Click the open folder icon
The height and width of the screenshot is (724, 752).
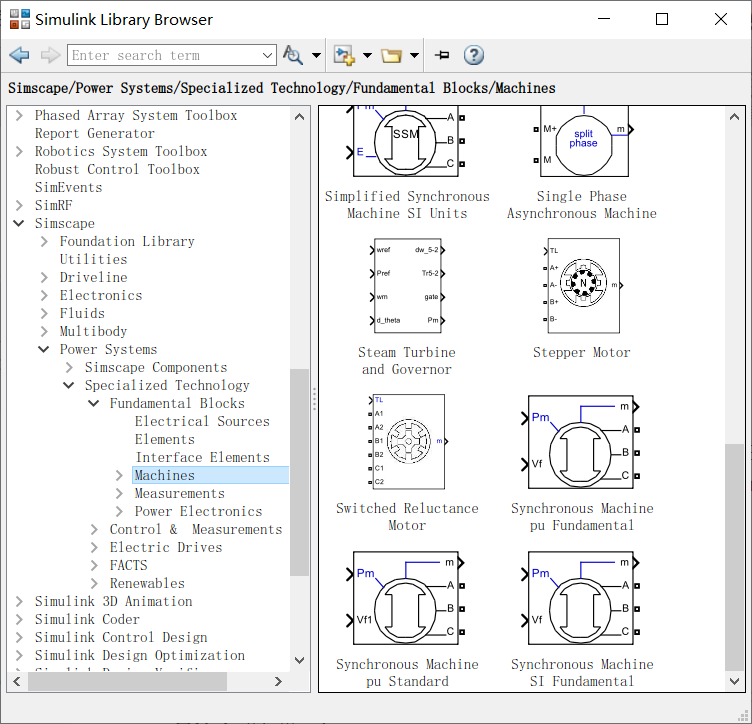click(x=391, y=55)
